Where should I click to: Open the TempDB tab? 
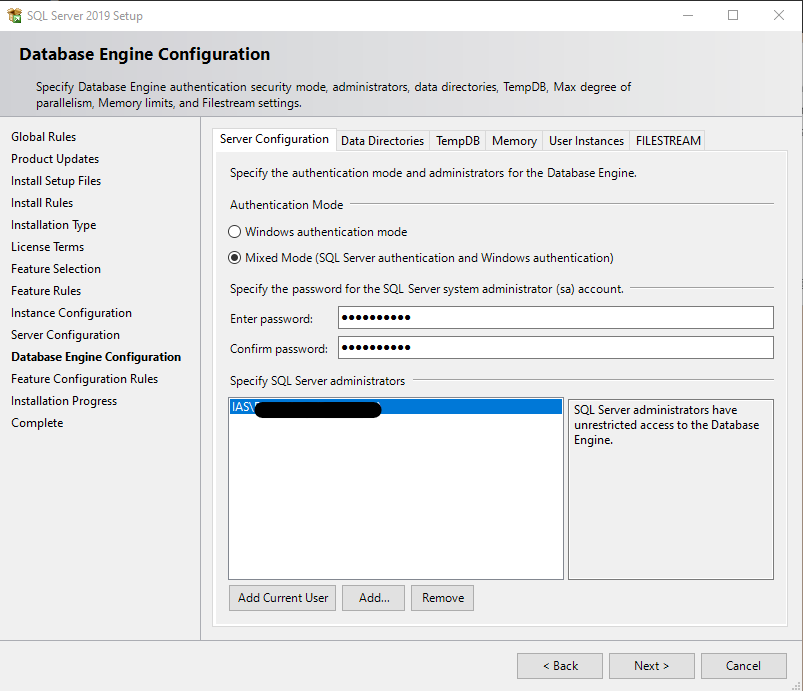click(458, 141)
